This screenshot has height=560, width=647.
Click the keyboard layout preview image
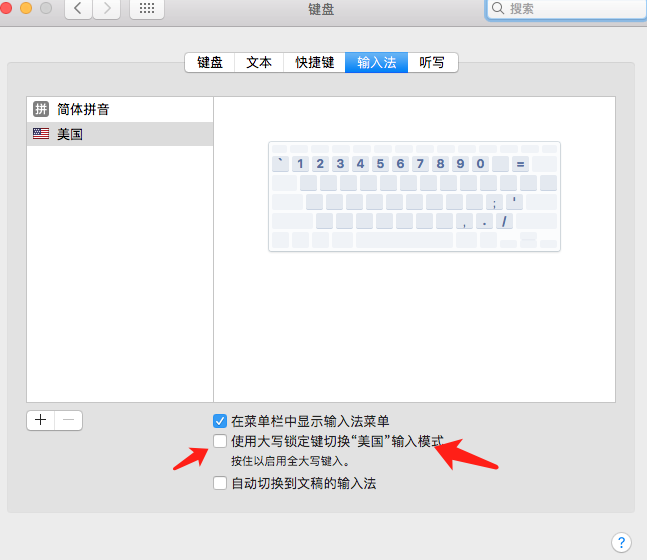click(414, 196)
